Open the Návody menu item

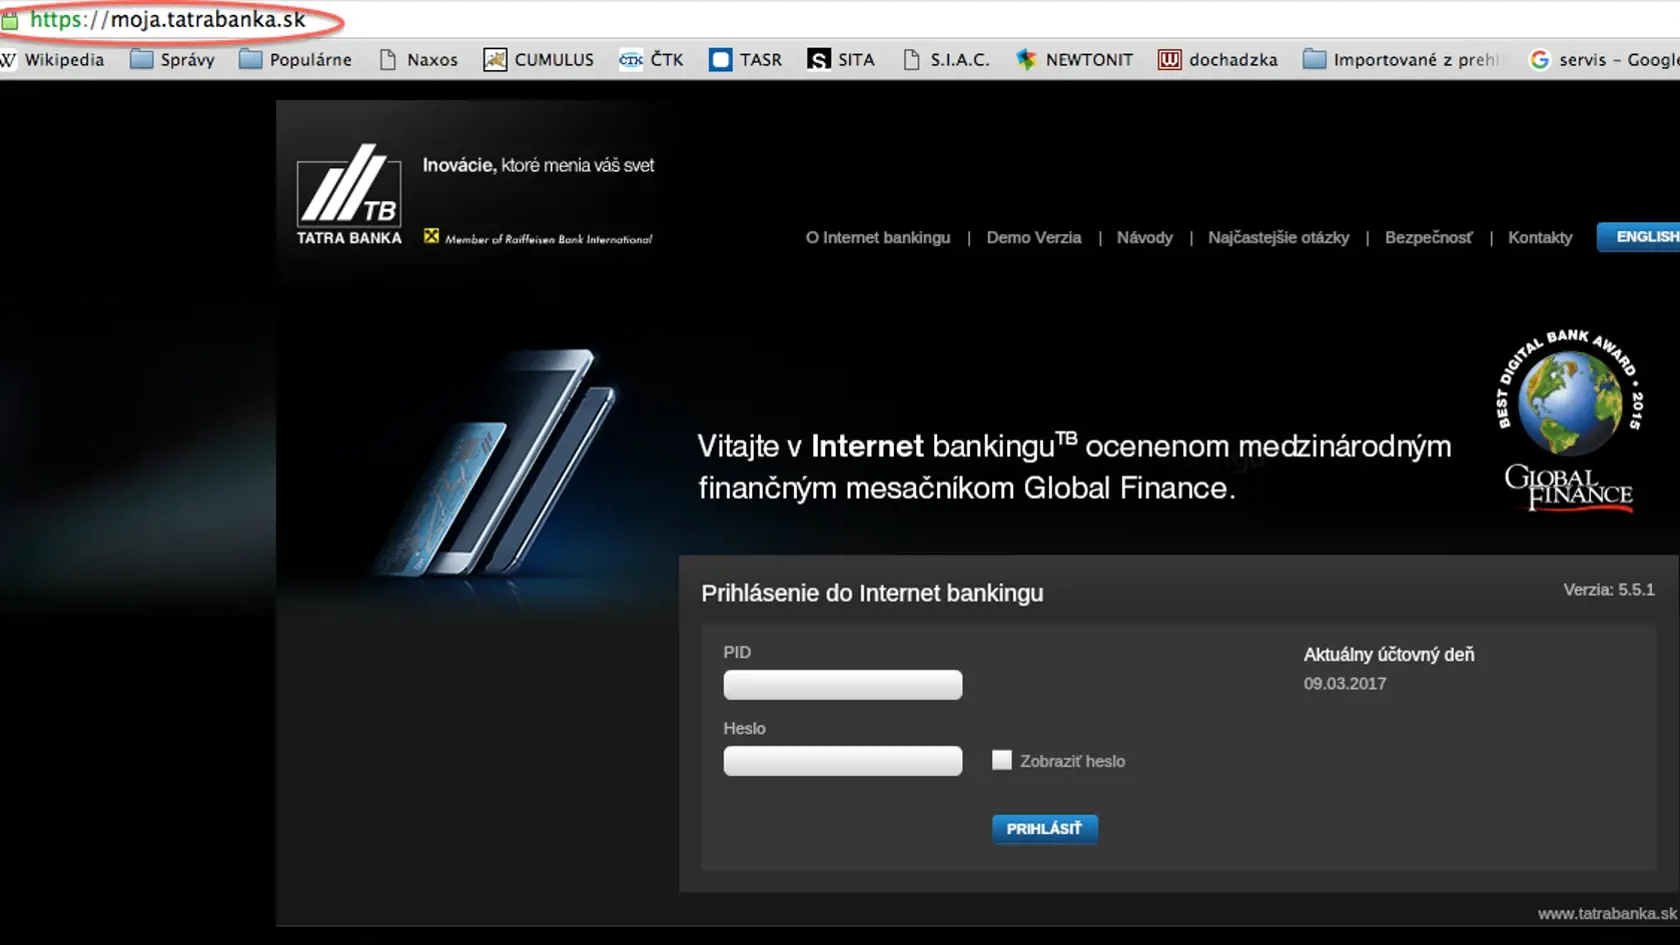pyautogui.click(x=1145, y=238)
